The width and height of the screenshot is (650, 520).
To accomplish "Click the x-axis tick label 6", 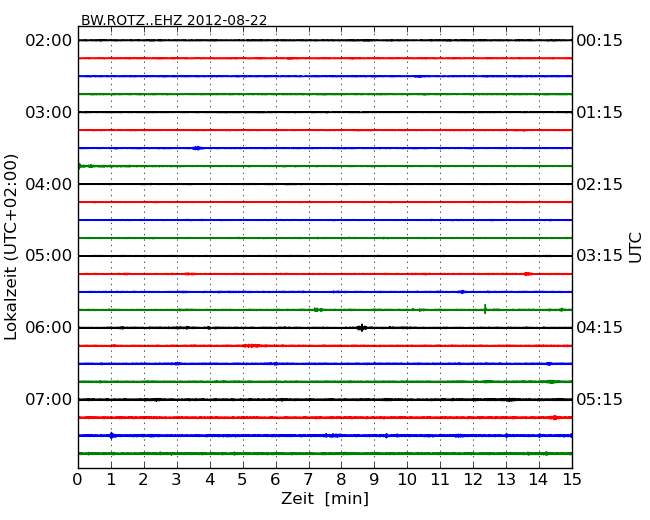I will tap(275, 480).
